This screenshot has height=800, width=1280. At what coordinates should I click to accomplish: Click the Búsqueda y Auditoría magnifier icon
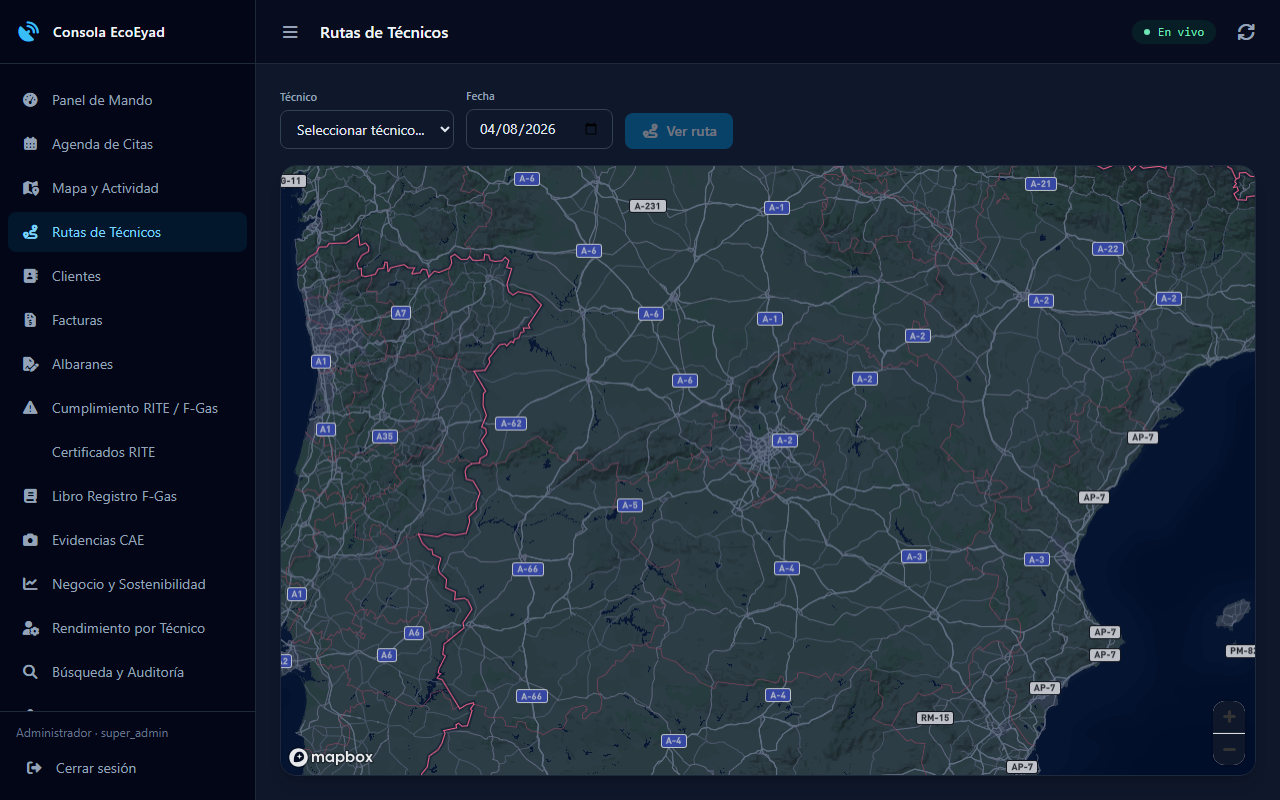click(30, 672)
